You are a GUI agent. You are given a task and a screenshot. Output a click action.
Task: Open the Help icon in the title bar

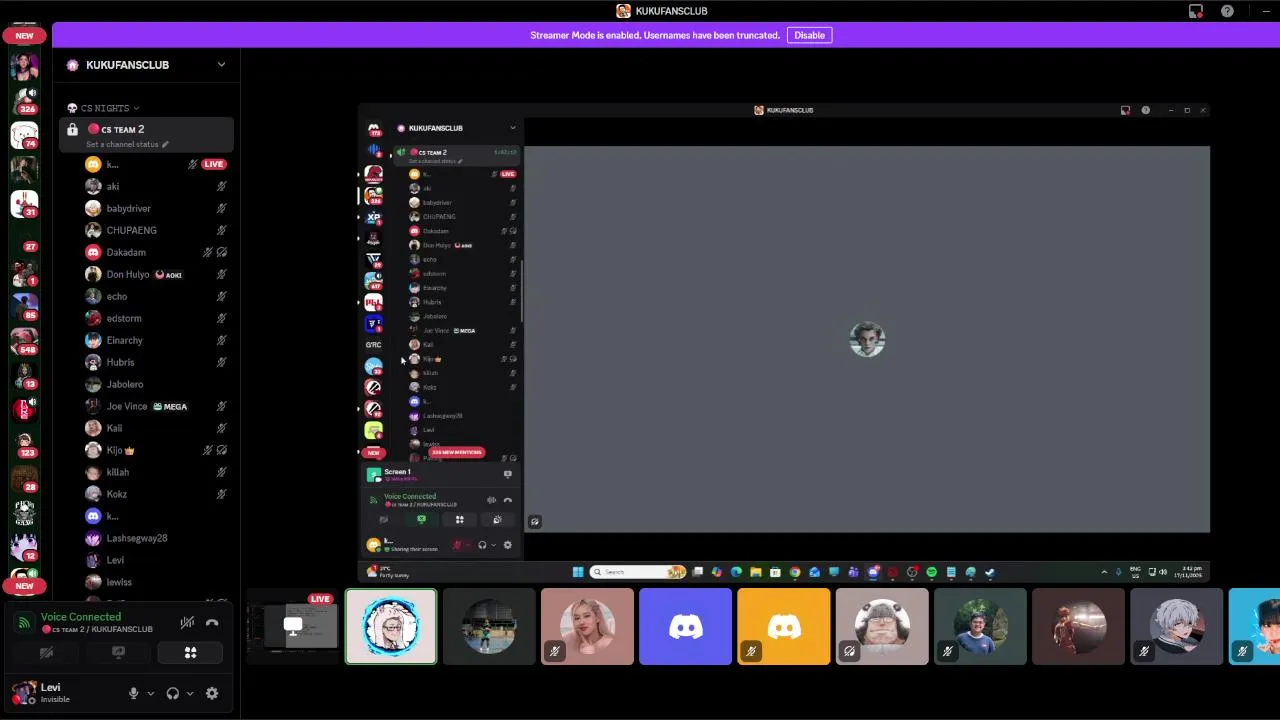click(1227, 11)
